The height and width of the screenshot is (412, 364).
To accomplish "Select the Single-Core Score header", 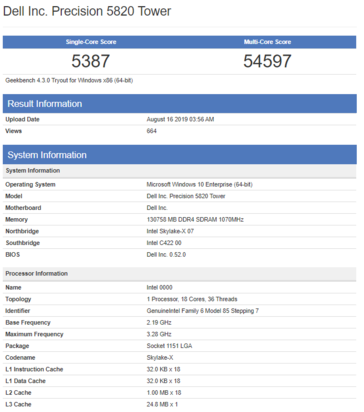I will (91, 42).
